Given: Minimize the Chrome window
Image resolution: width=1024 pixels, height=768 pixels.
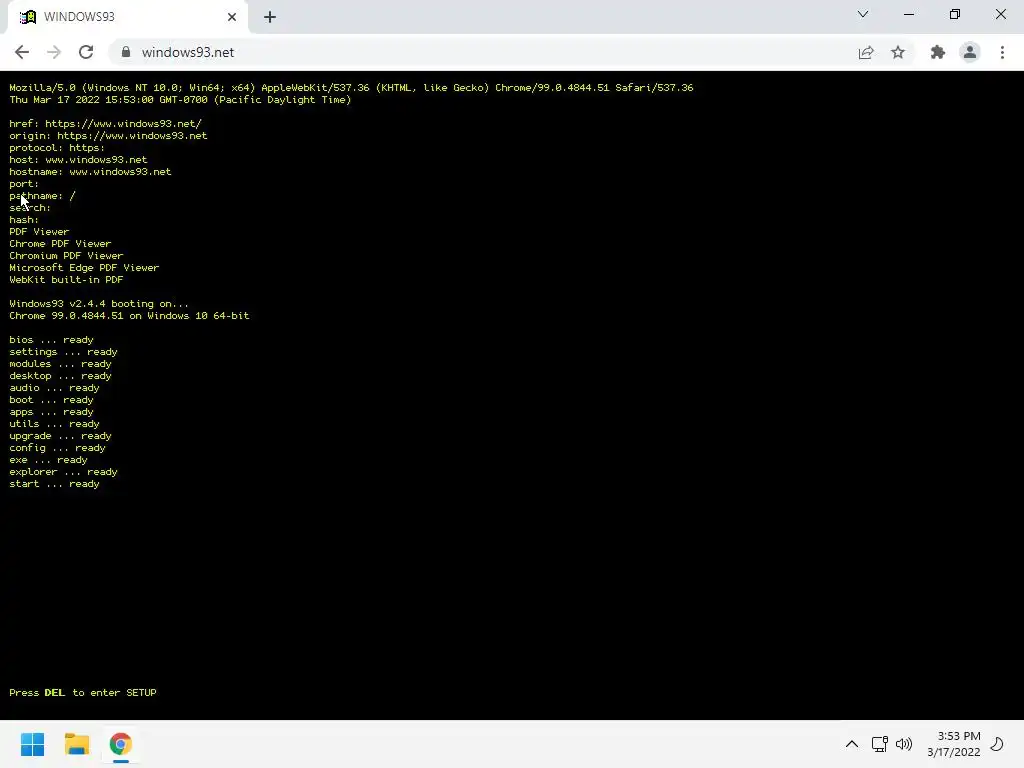Looking at the screenshot, I should coord(908,14).
